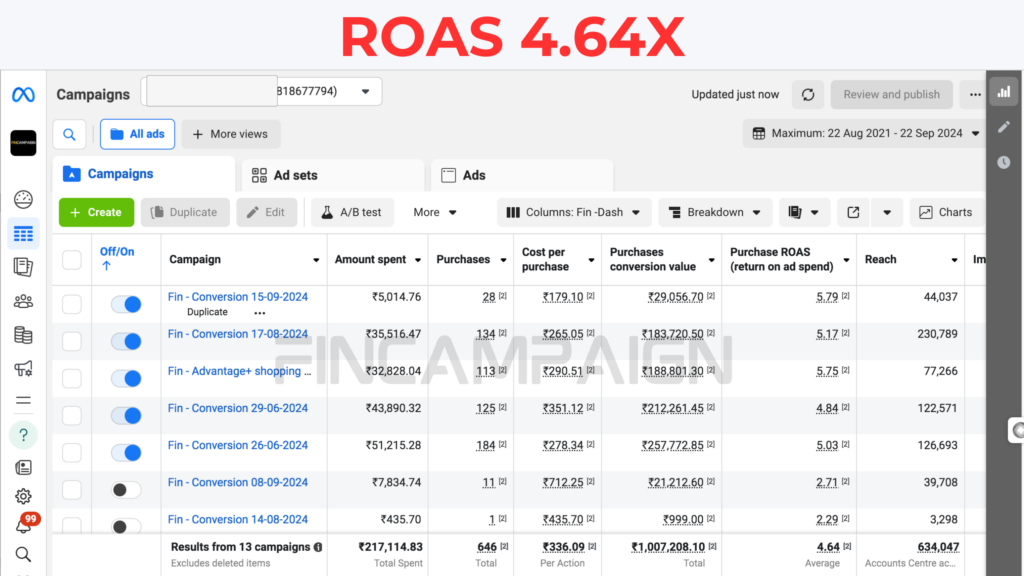Open the clock history icon in right sidebar
Screen dimensions: 1024x576
coord(1003,162)
